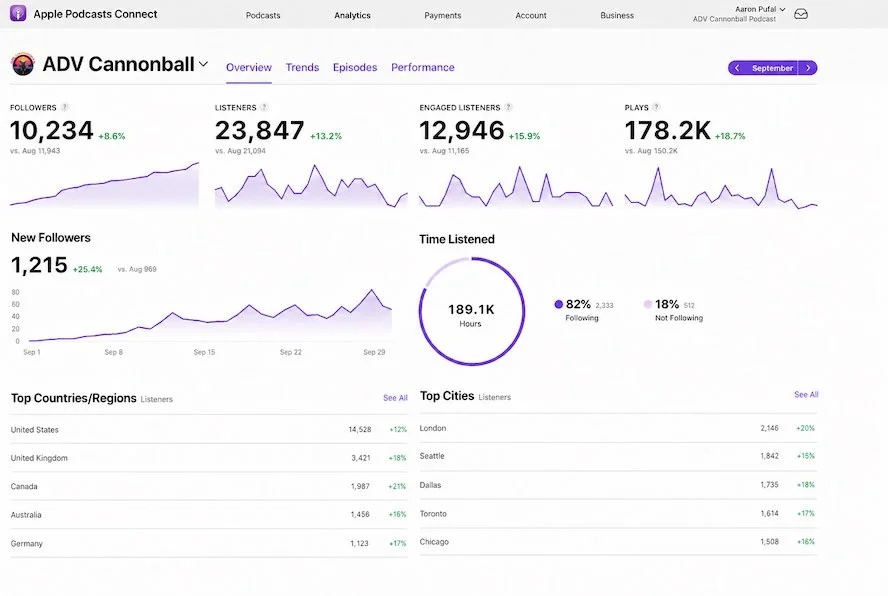
Task: Select the Germany row
Action: [x=209, y=543]
